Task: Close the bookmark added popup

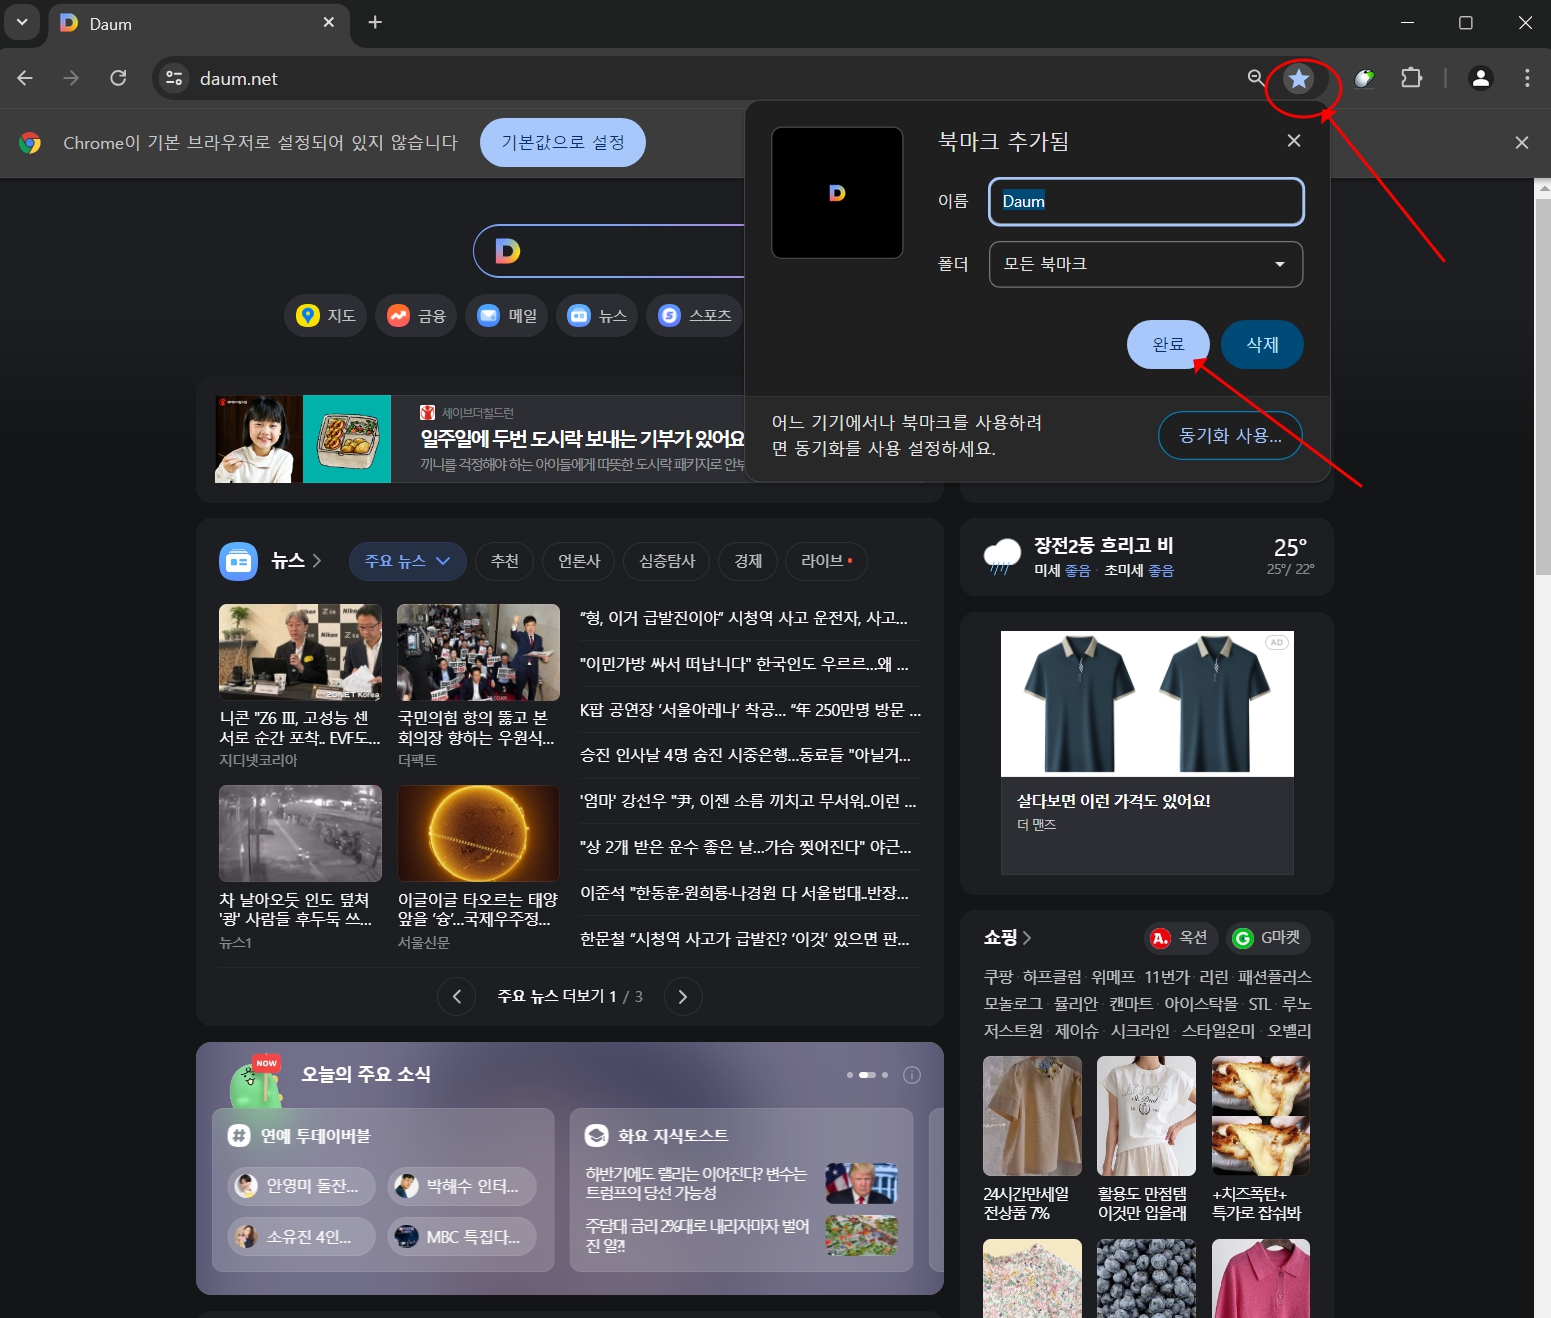Action: click(x=1294, y=141)
